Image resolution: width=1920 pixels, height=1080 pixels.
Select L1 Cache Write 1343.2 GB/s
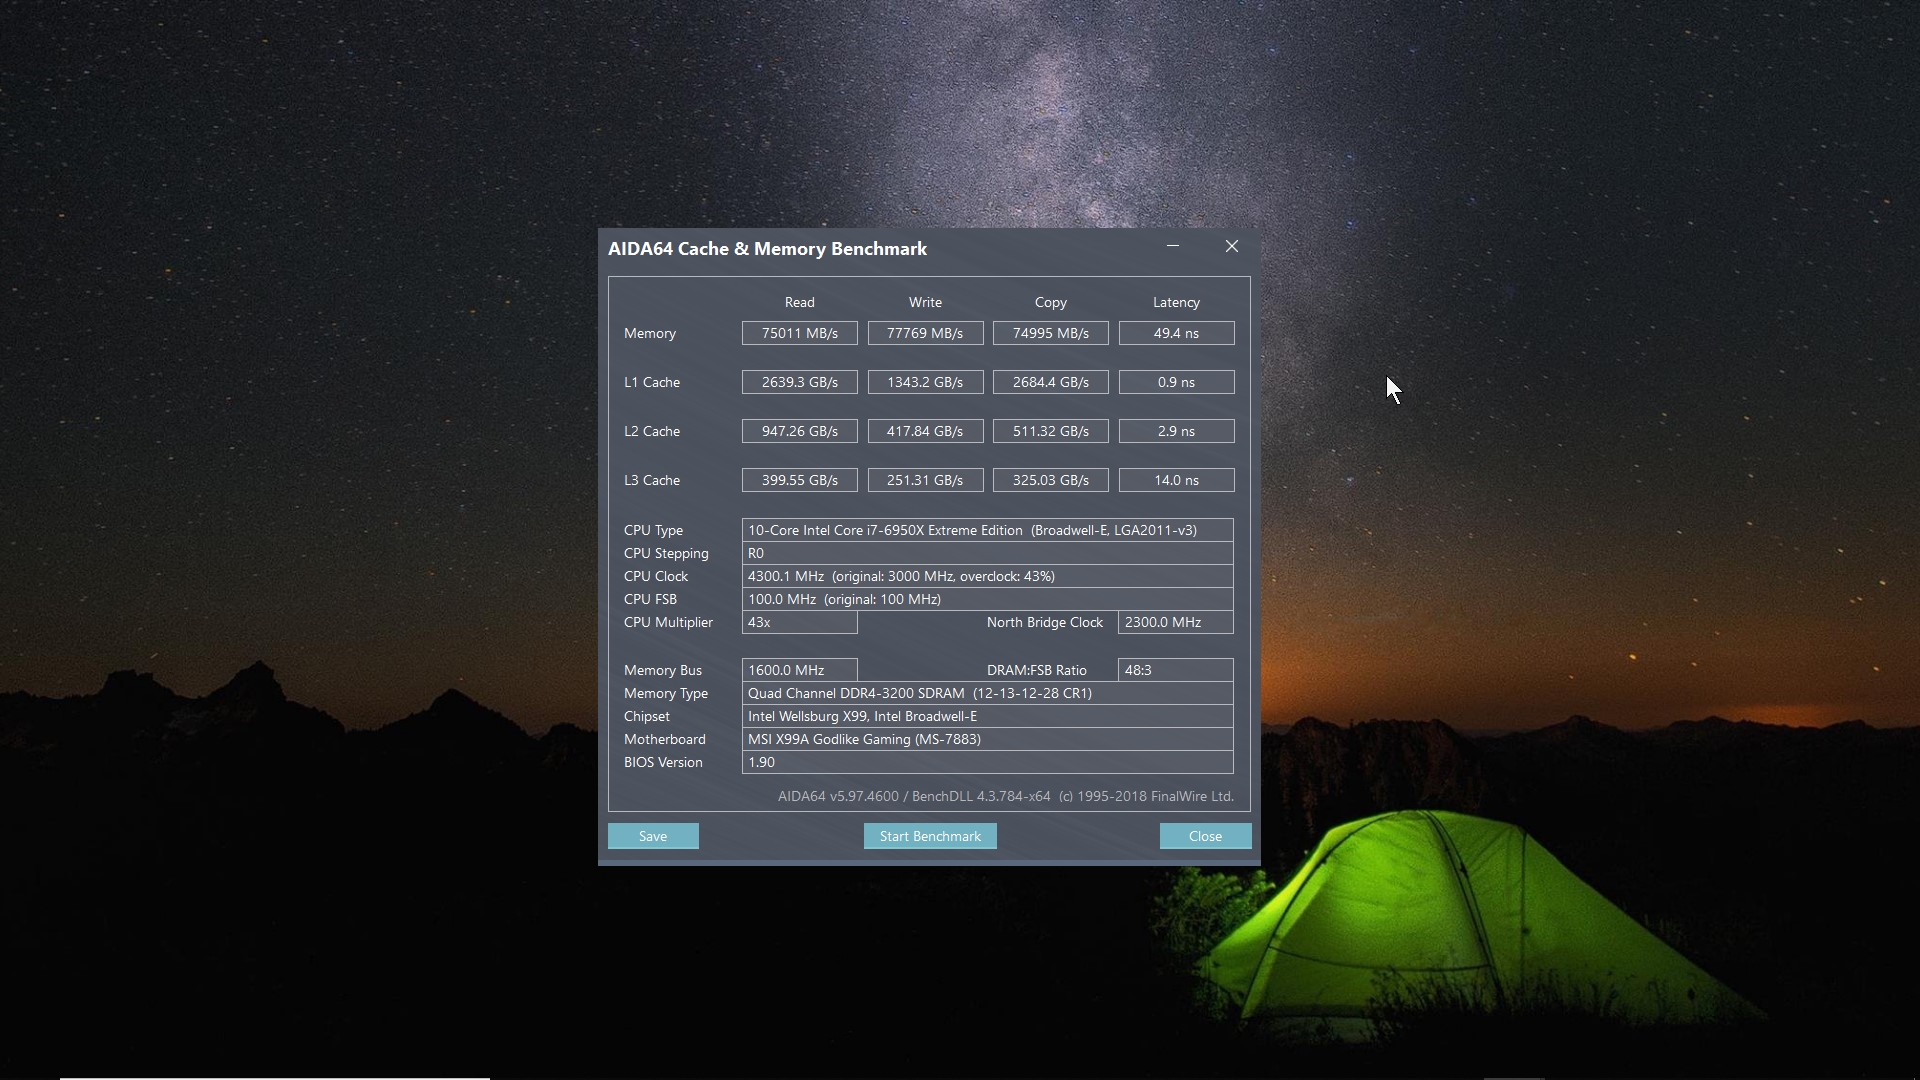pos(925,382)
